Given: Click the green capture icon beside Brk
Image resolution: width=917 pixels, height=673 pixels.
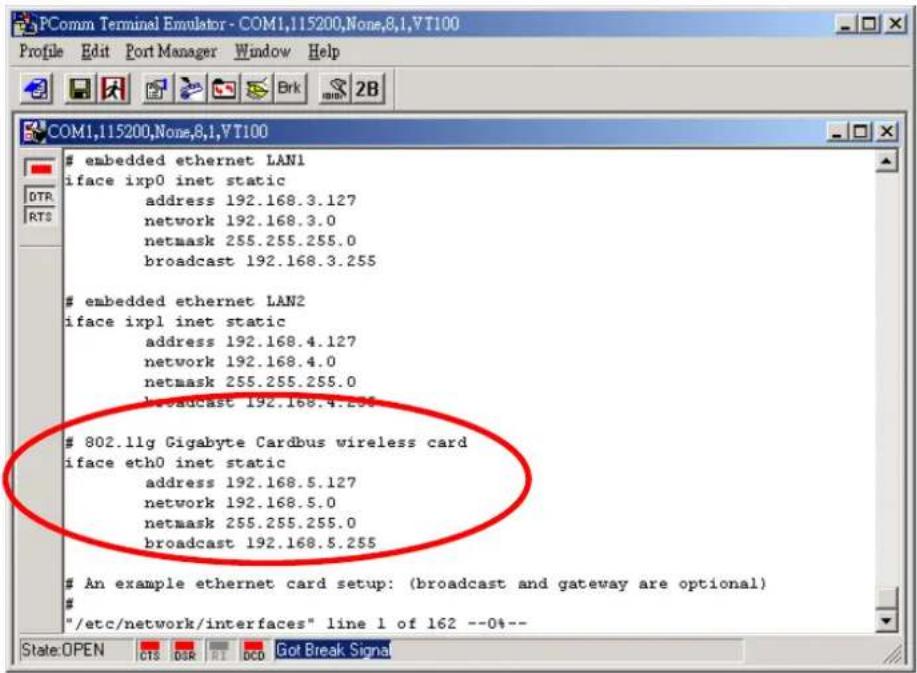Looking at the screenshot, I should [257, 89].
